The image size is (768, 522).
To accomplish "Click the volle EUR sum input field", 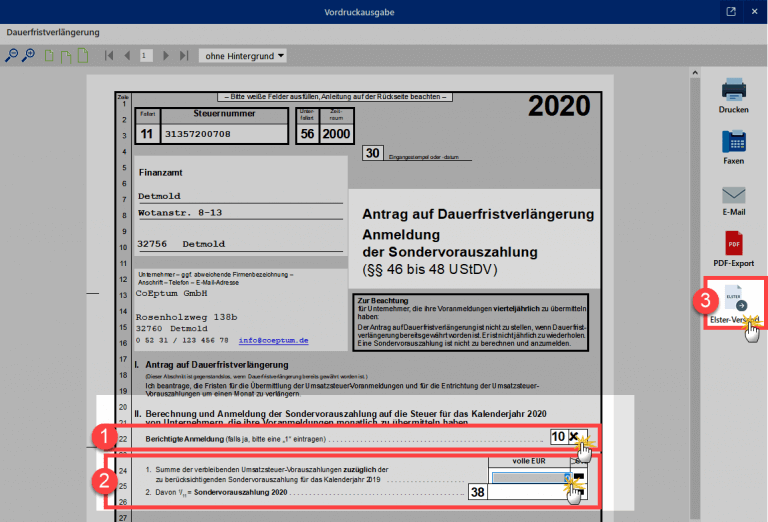I will [x=530, y=477].
